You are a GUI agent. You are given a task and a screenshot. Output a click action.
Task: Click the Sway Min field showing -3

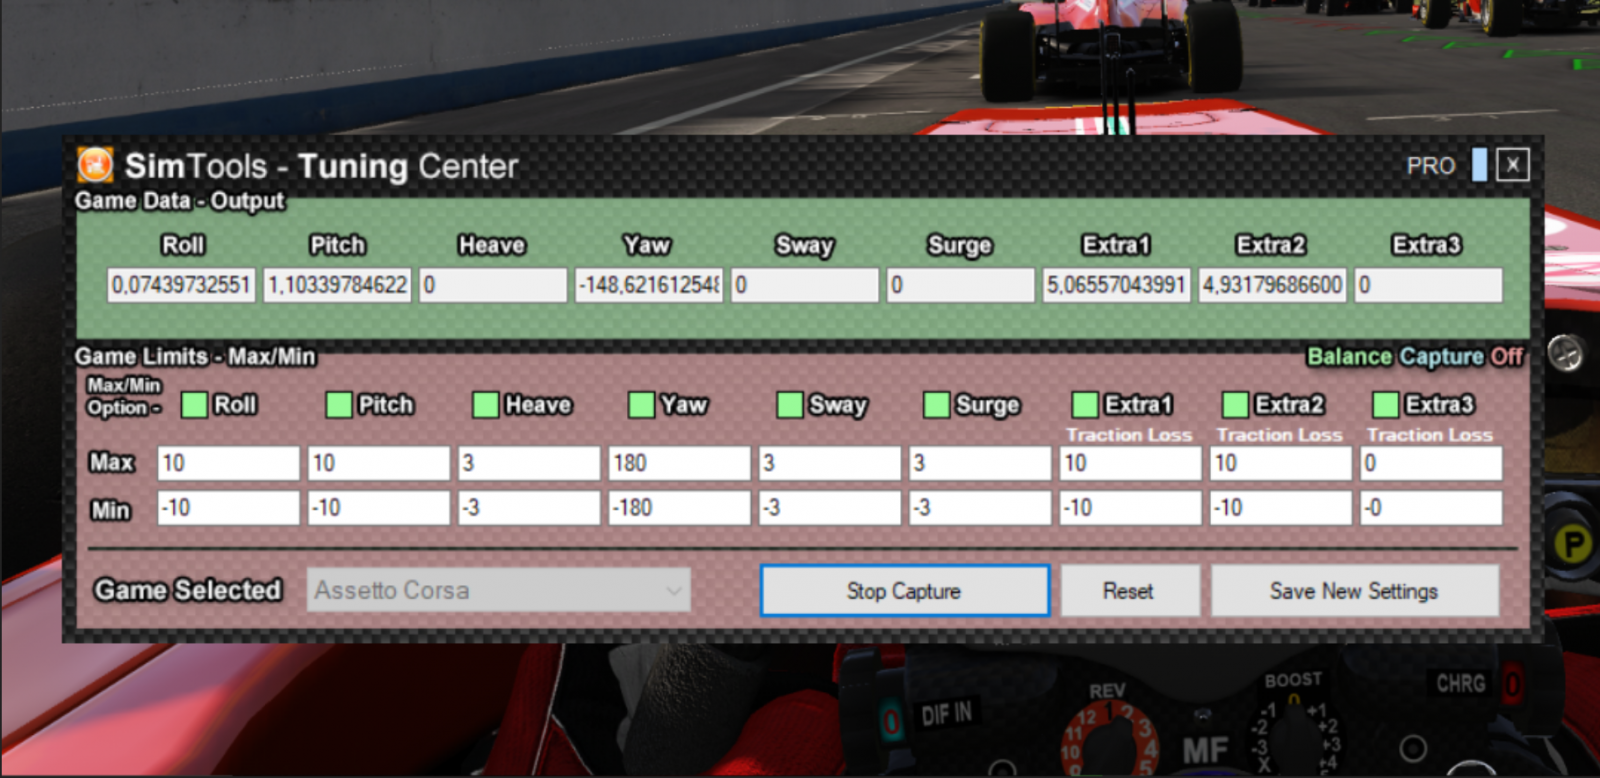pos(830,508)
